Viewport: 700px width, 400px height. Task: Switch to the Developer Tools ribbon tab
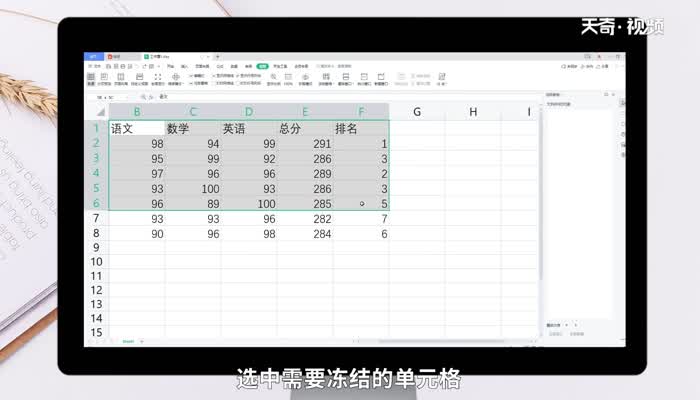[x=281, y=66]
